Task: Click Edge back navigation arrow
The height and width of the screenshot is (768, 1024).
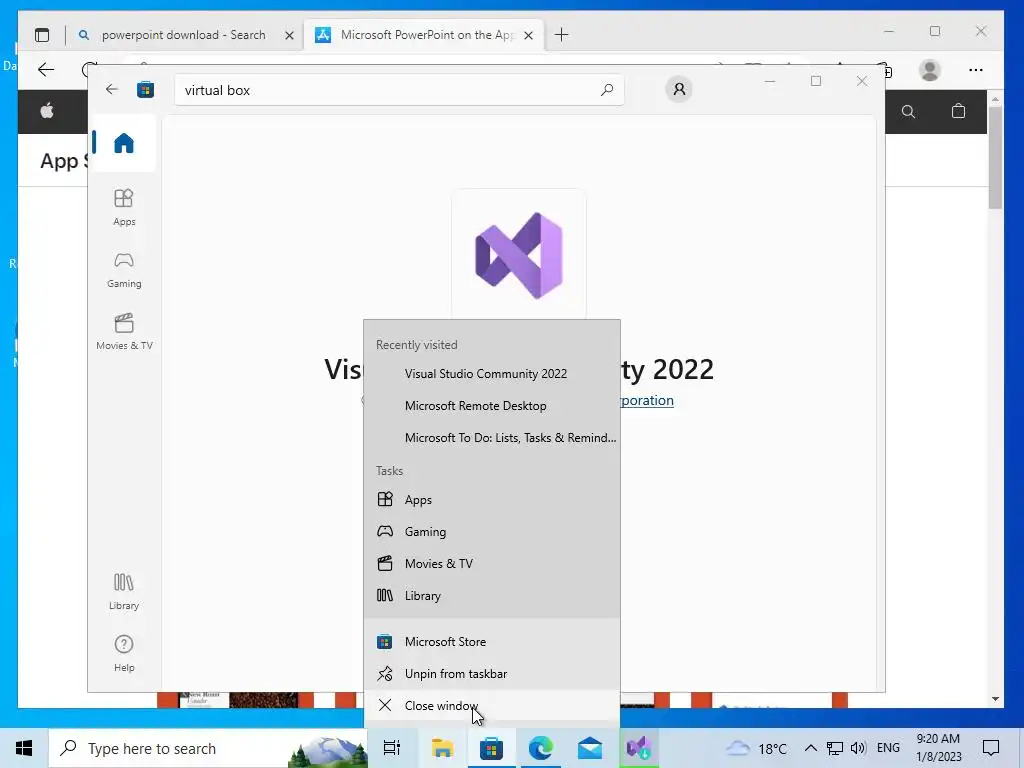Action: tap(46, 69)
